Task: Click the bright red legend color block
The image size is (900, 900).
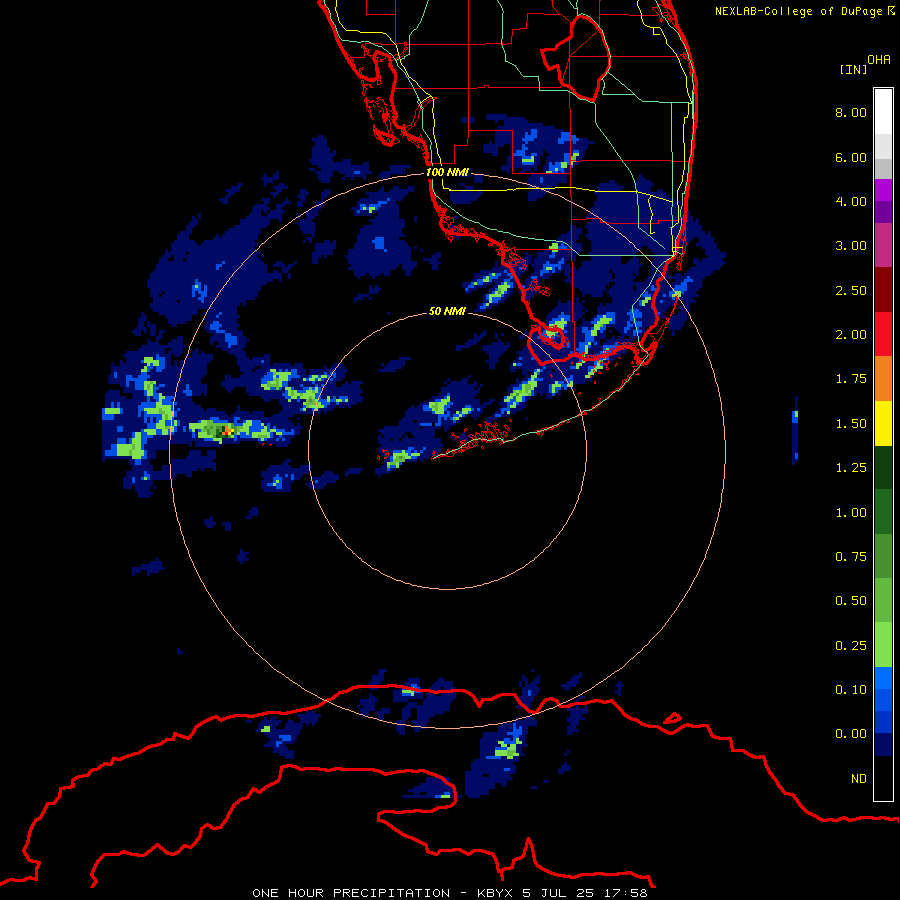Action: click(883, 334)
